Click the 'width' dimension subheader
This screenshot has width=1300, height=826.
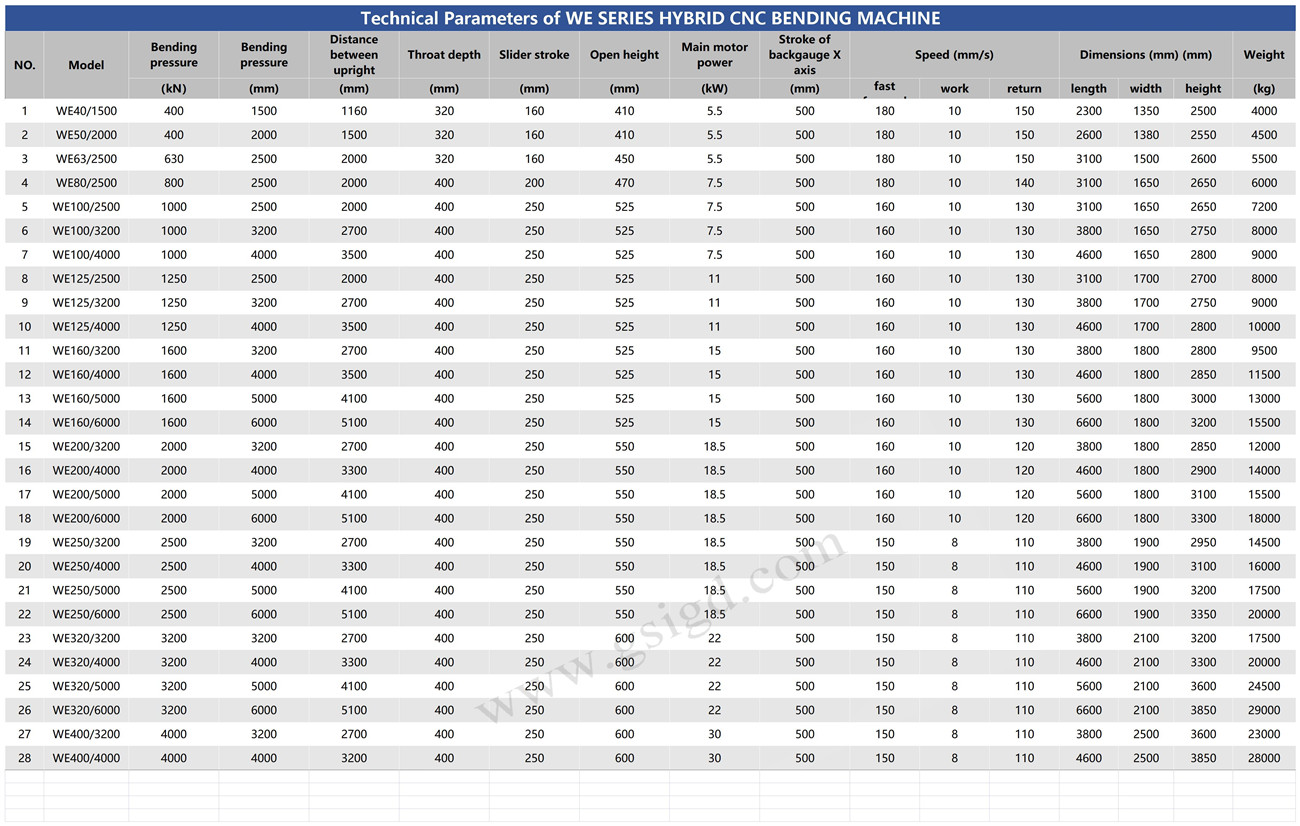(1146, 88)
